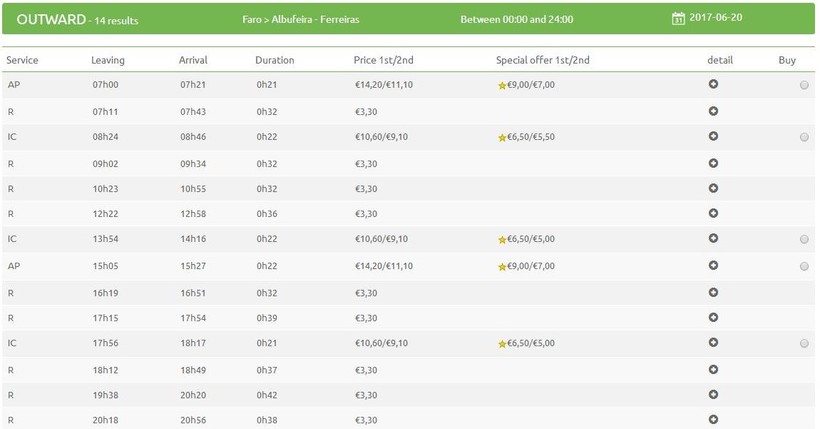Select the buy radio for the 17h56 IC train

pos(804,344)
